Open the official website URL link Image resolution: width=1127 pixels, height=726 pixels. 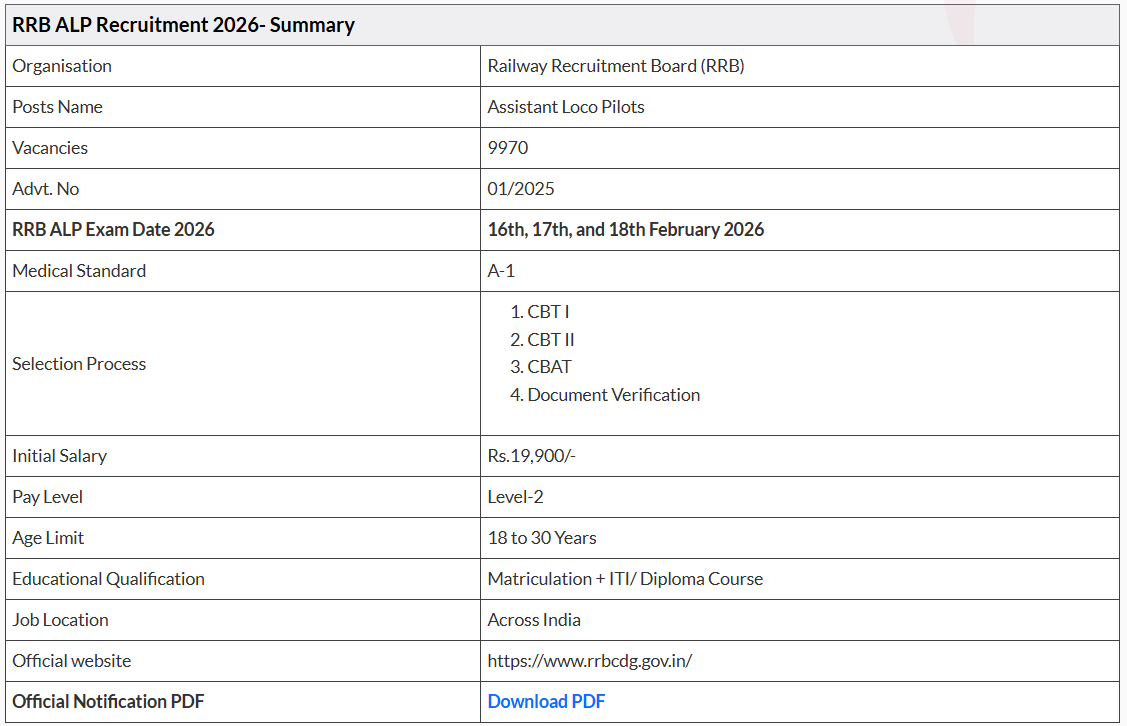click(x=591, y=660)
